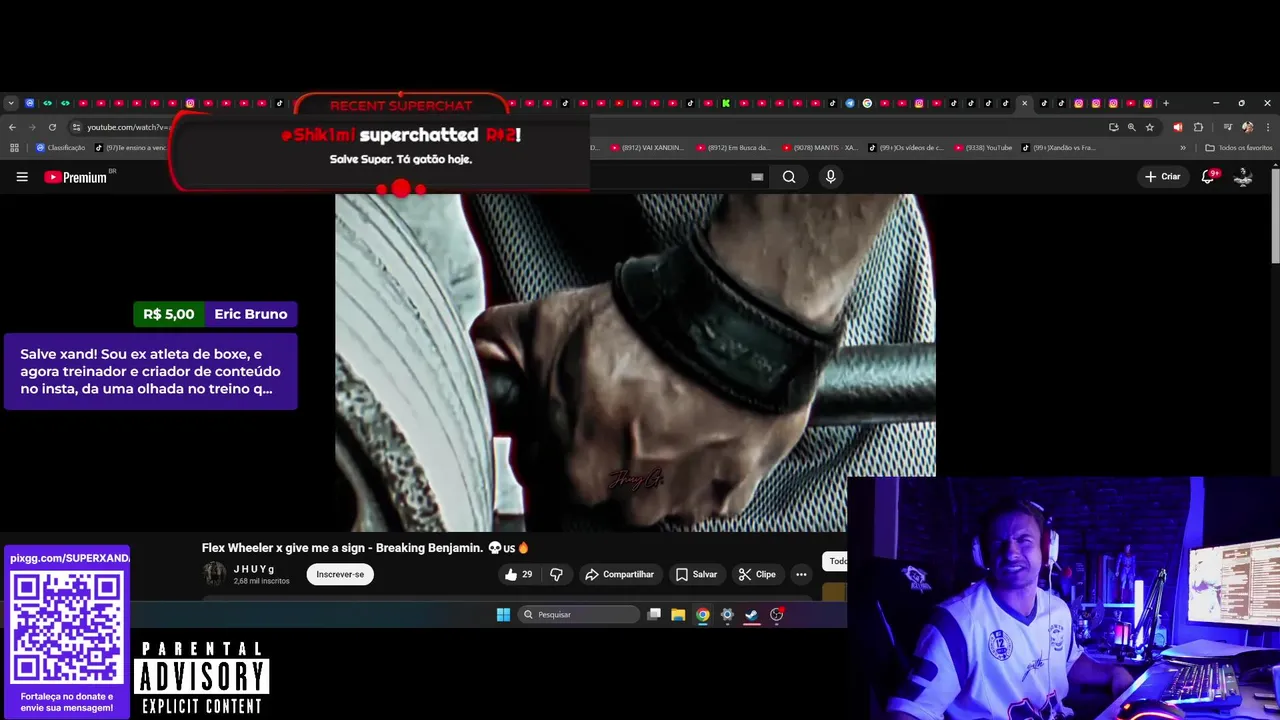This screenshot has width=1280, height=720.
Task: Dislike the Flex Wheeler video
Action: (x=556, y=574)
